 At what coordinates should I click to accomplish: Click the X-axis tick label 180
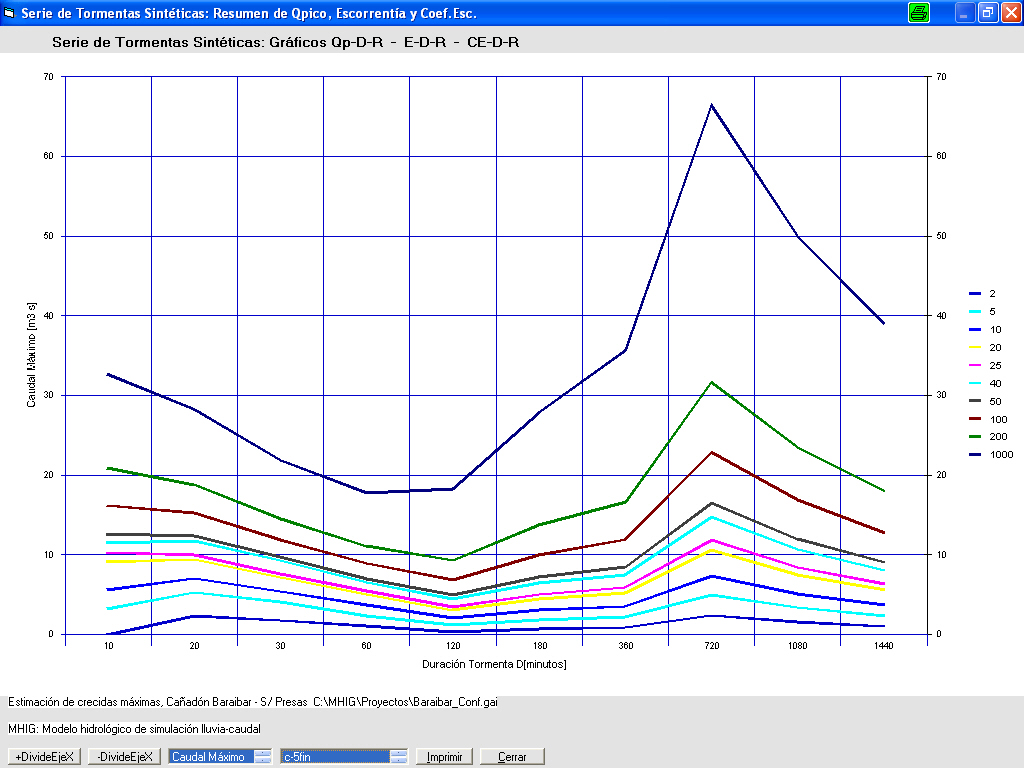540,646
